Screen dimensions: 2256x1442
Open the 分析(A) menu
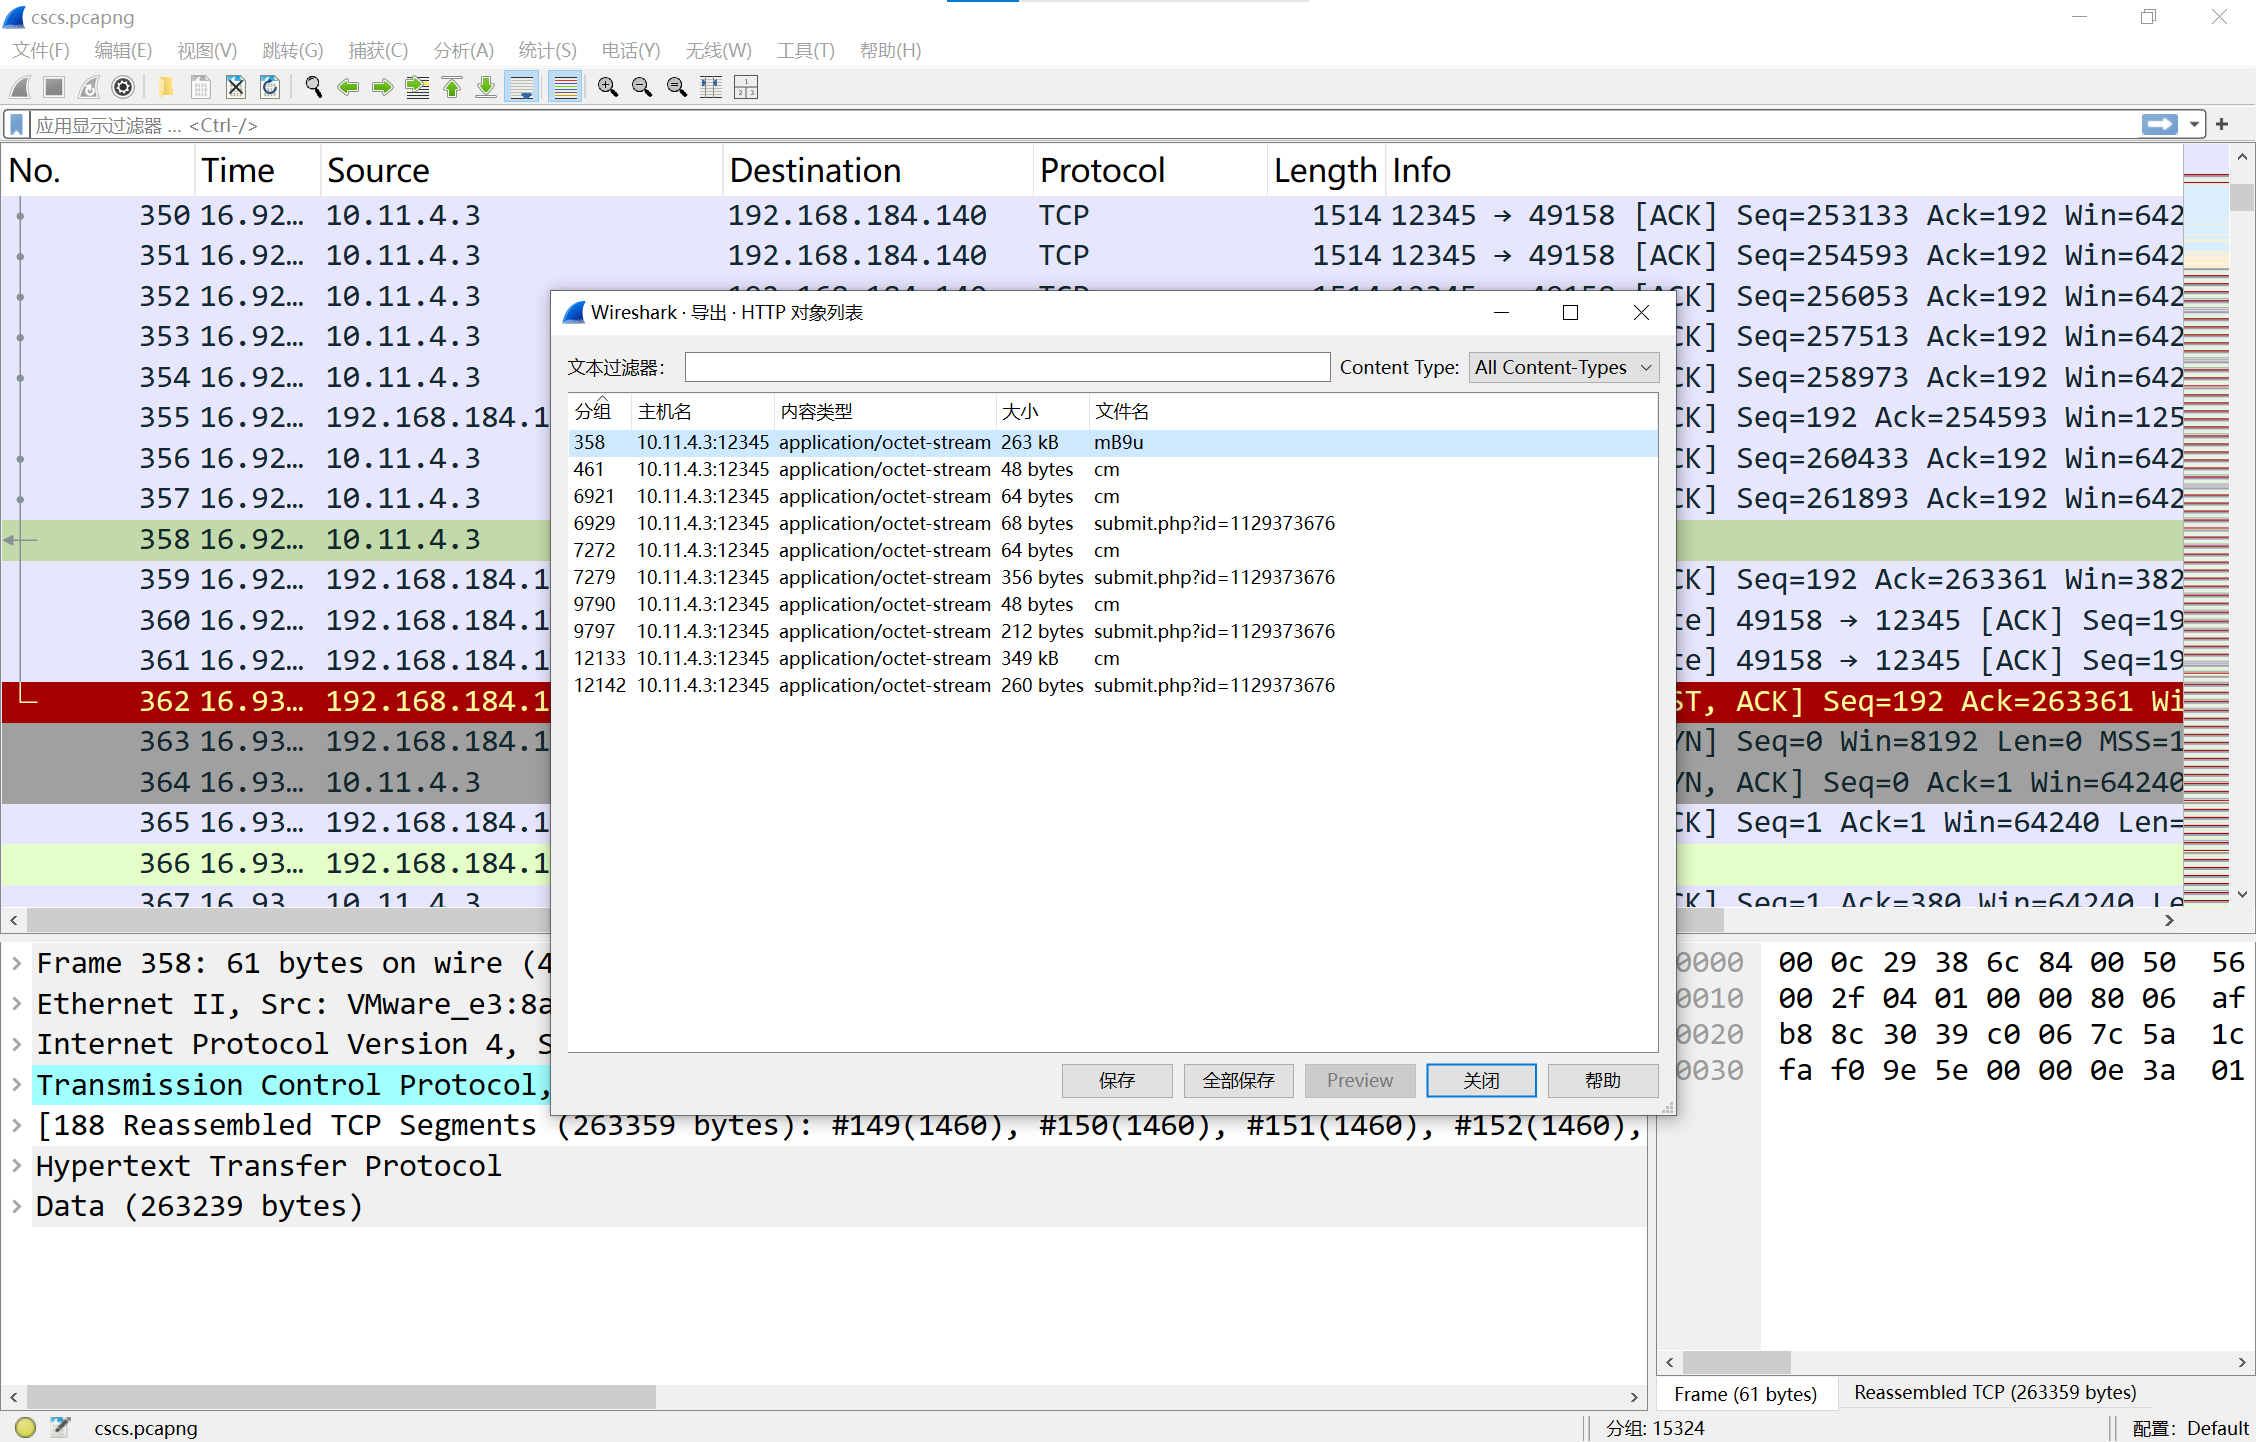click(463, 51)
